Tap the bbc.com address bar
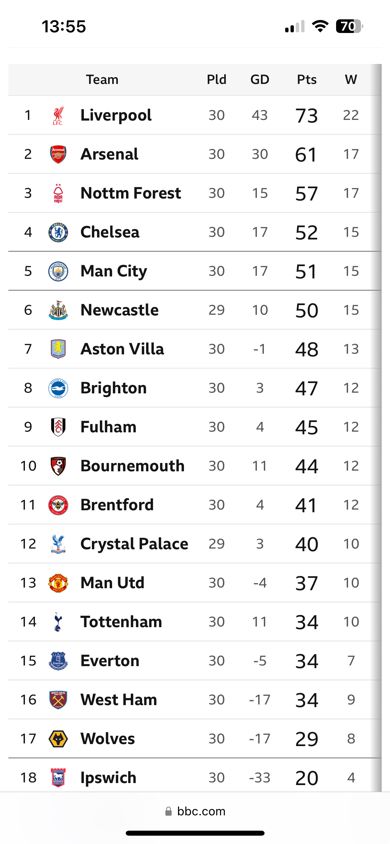 [x=195, y=811]
